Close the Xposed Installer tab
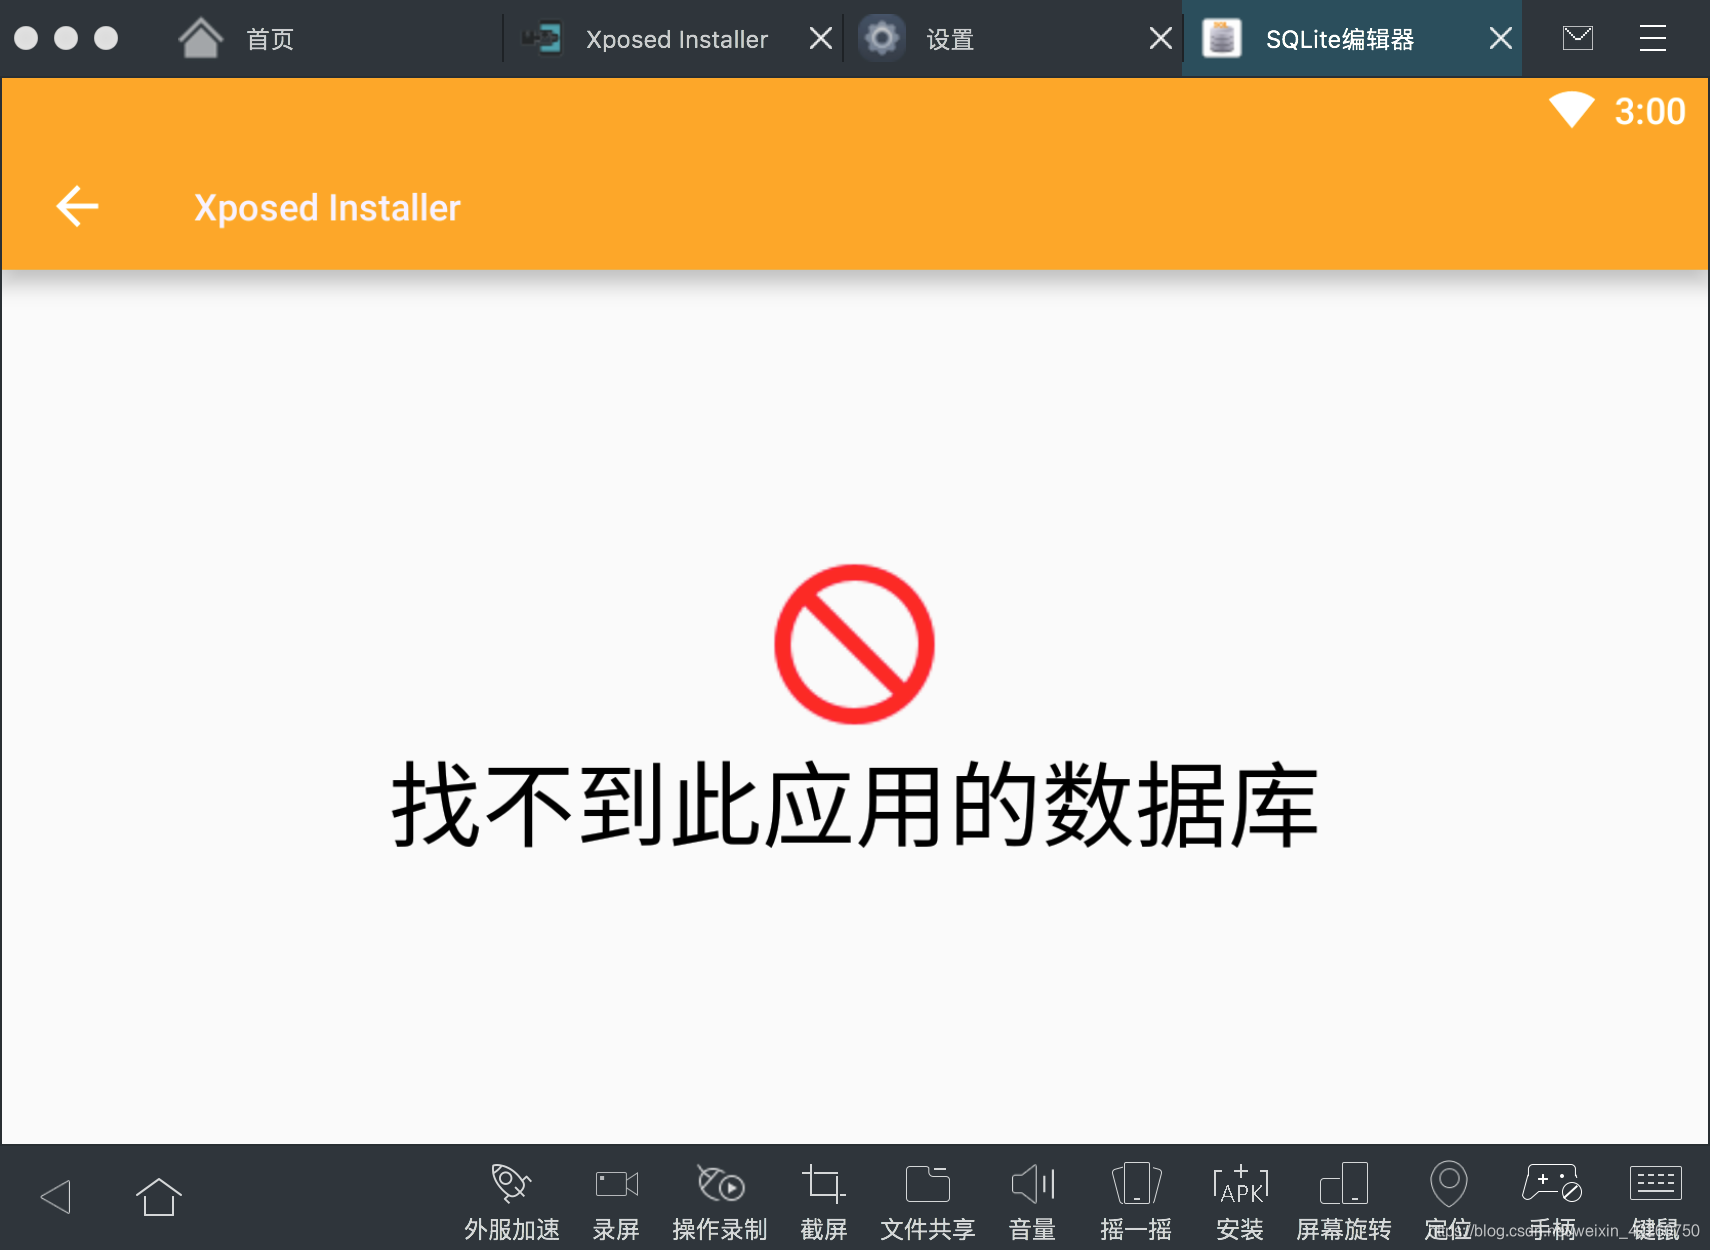Viewport: 1710px width, 1250px height. tap(820, 37)
